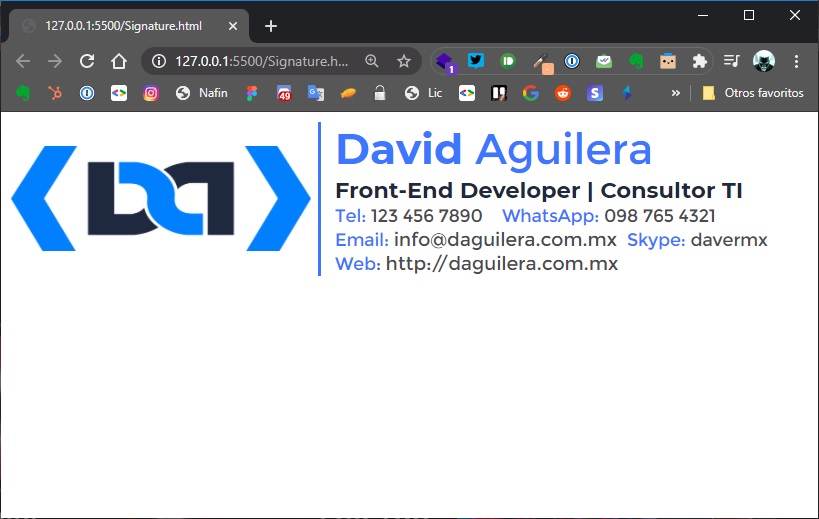Open the Twitter extension icon

475,61
